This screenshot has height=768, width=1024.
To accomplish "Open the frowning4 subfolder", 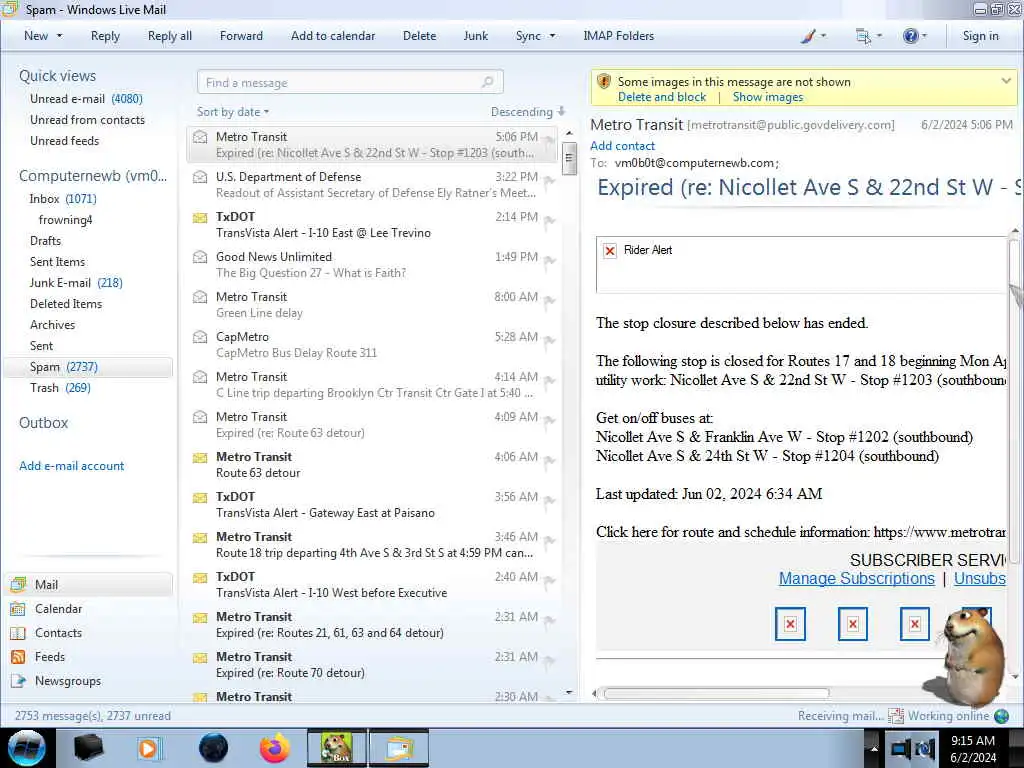I will pos(65,219).
